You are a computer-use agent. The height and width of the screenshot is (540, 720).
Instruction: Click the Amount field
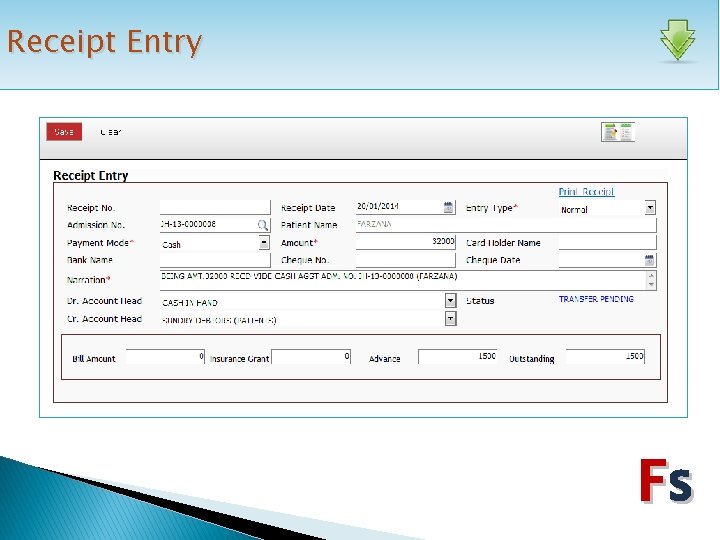405,242
